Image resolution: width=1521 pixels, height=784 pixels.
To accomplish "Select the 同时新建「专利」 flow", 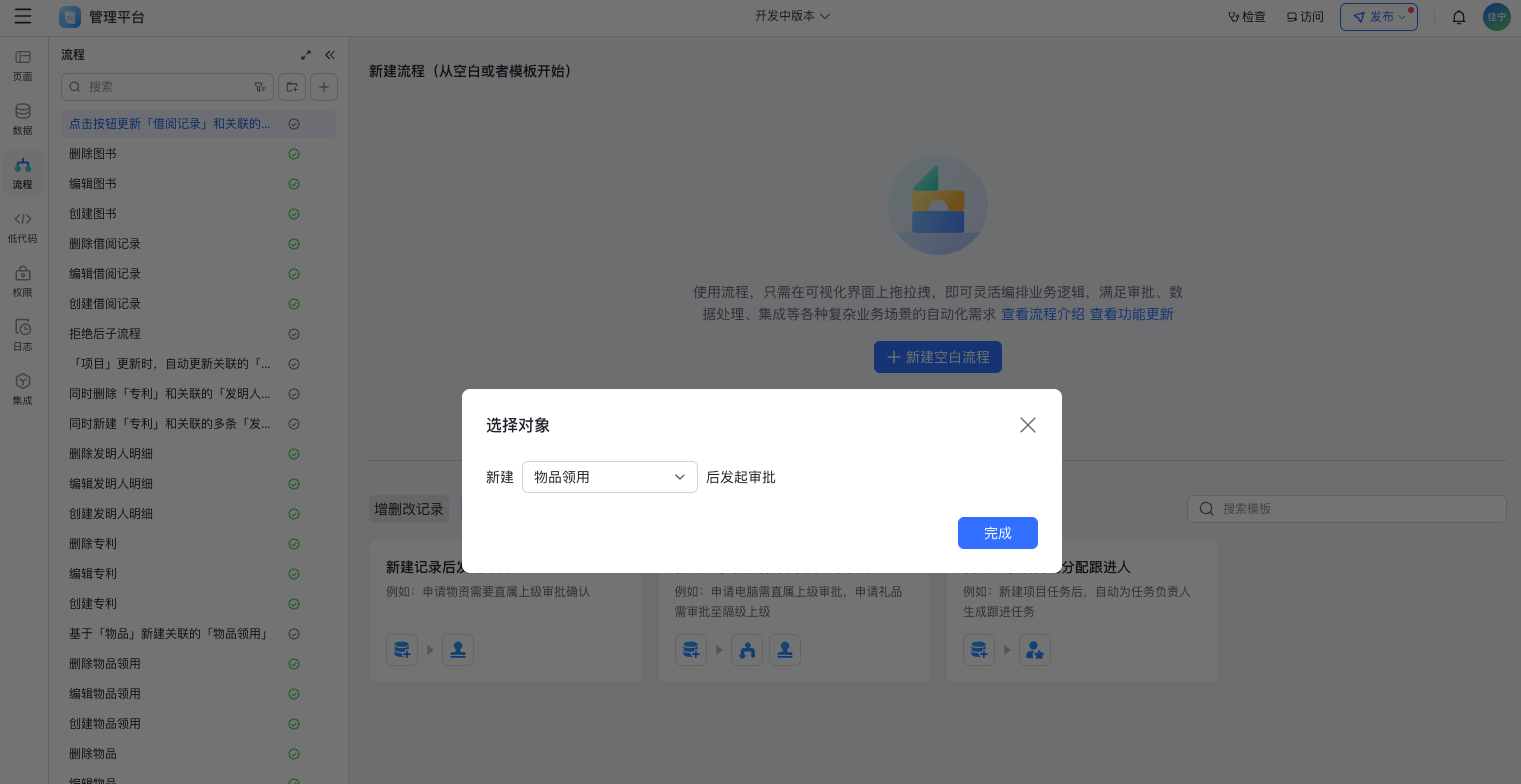I will (198, 424).
